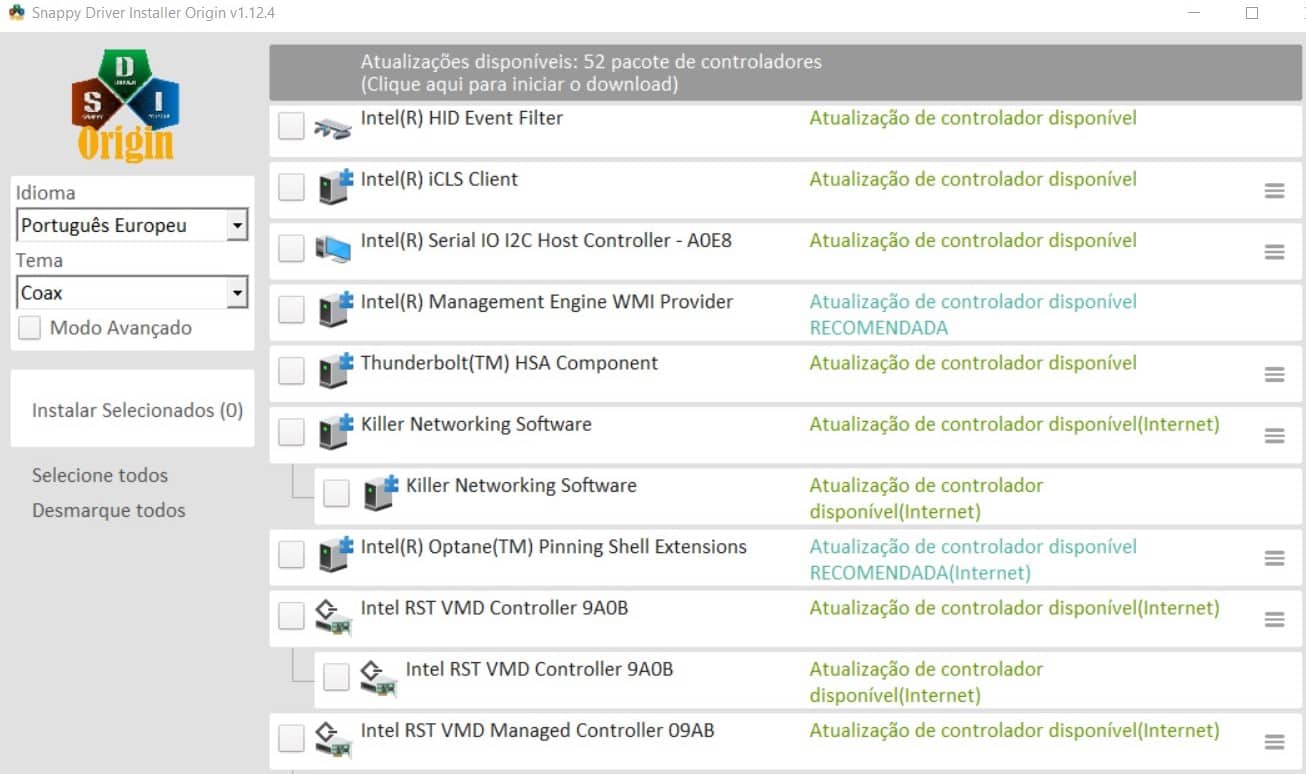Check the Management Engine WMI Provider box
Image resolution: width=1306 pixels, height=774 pixels.
[x=291, y=310]
